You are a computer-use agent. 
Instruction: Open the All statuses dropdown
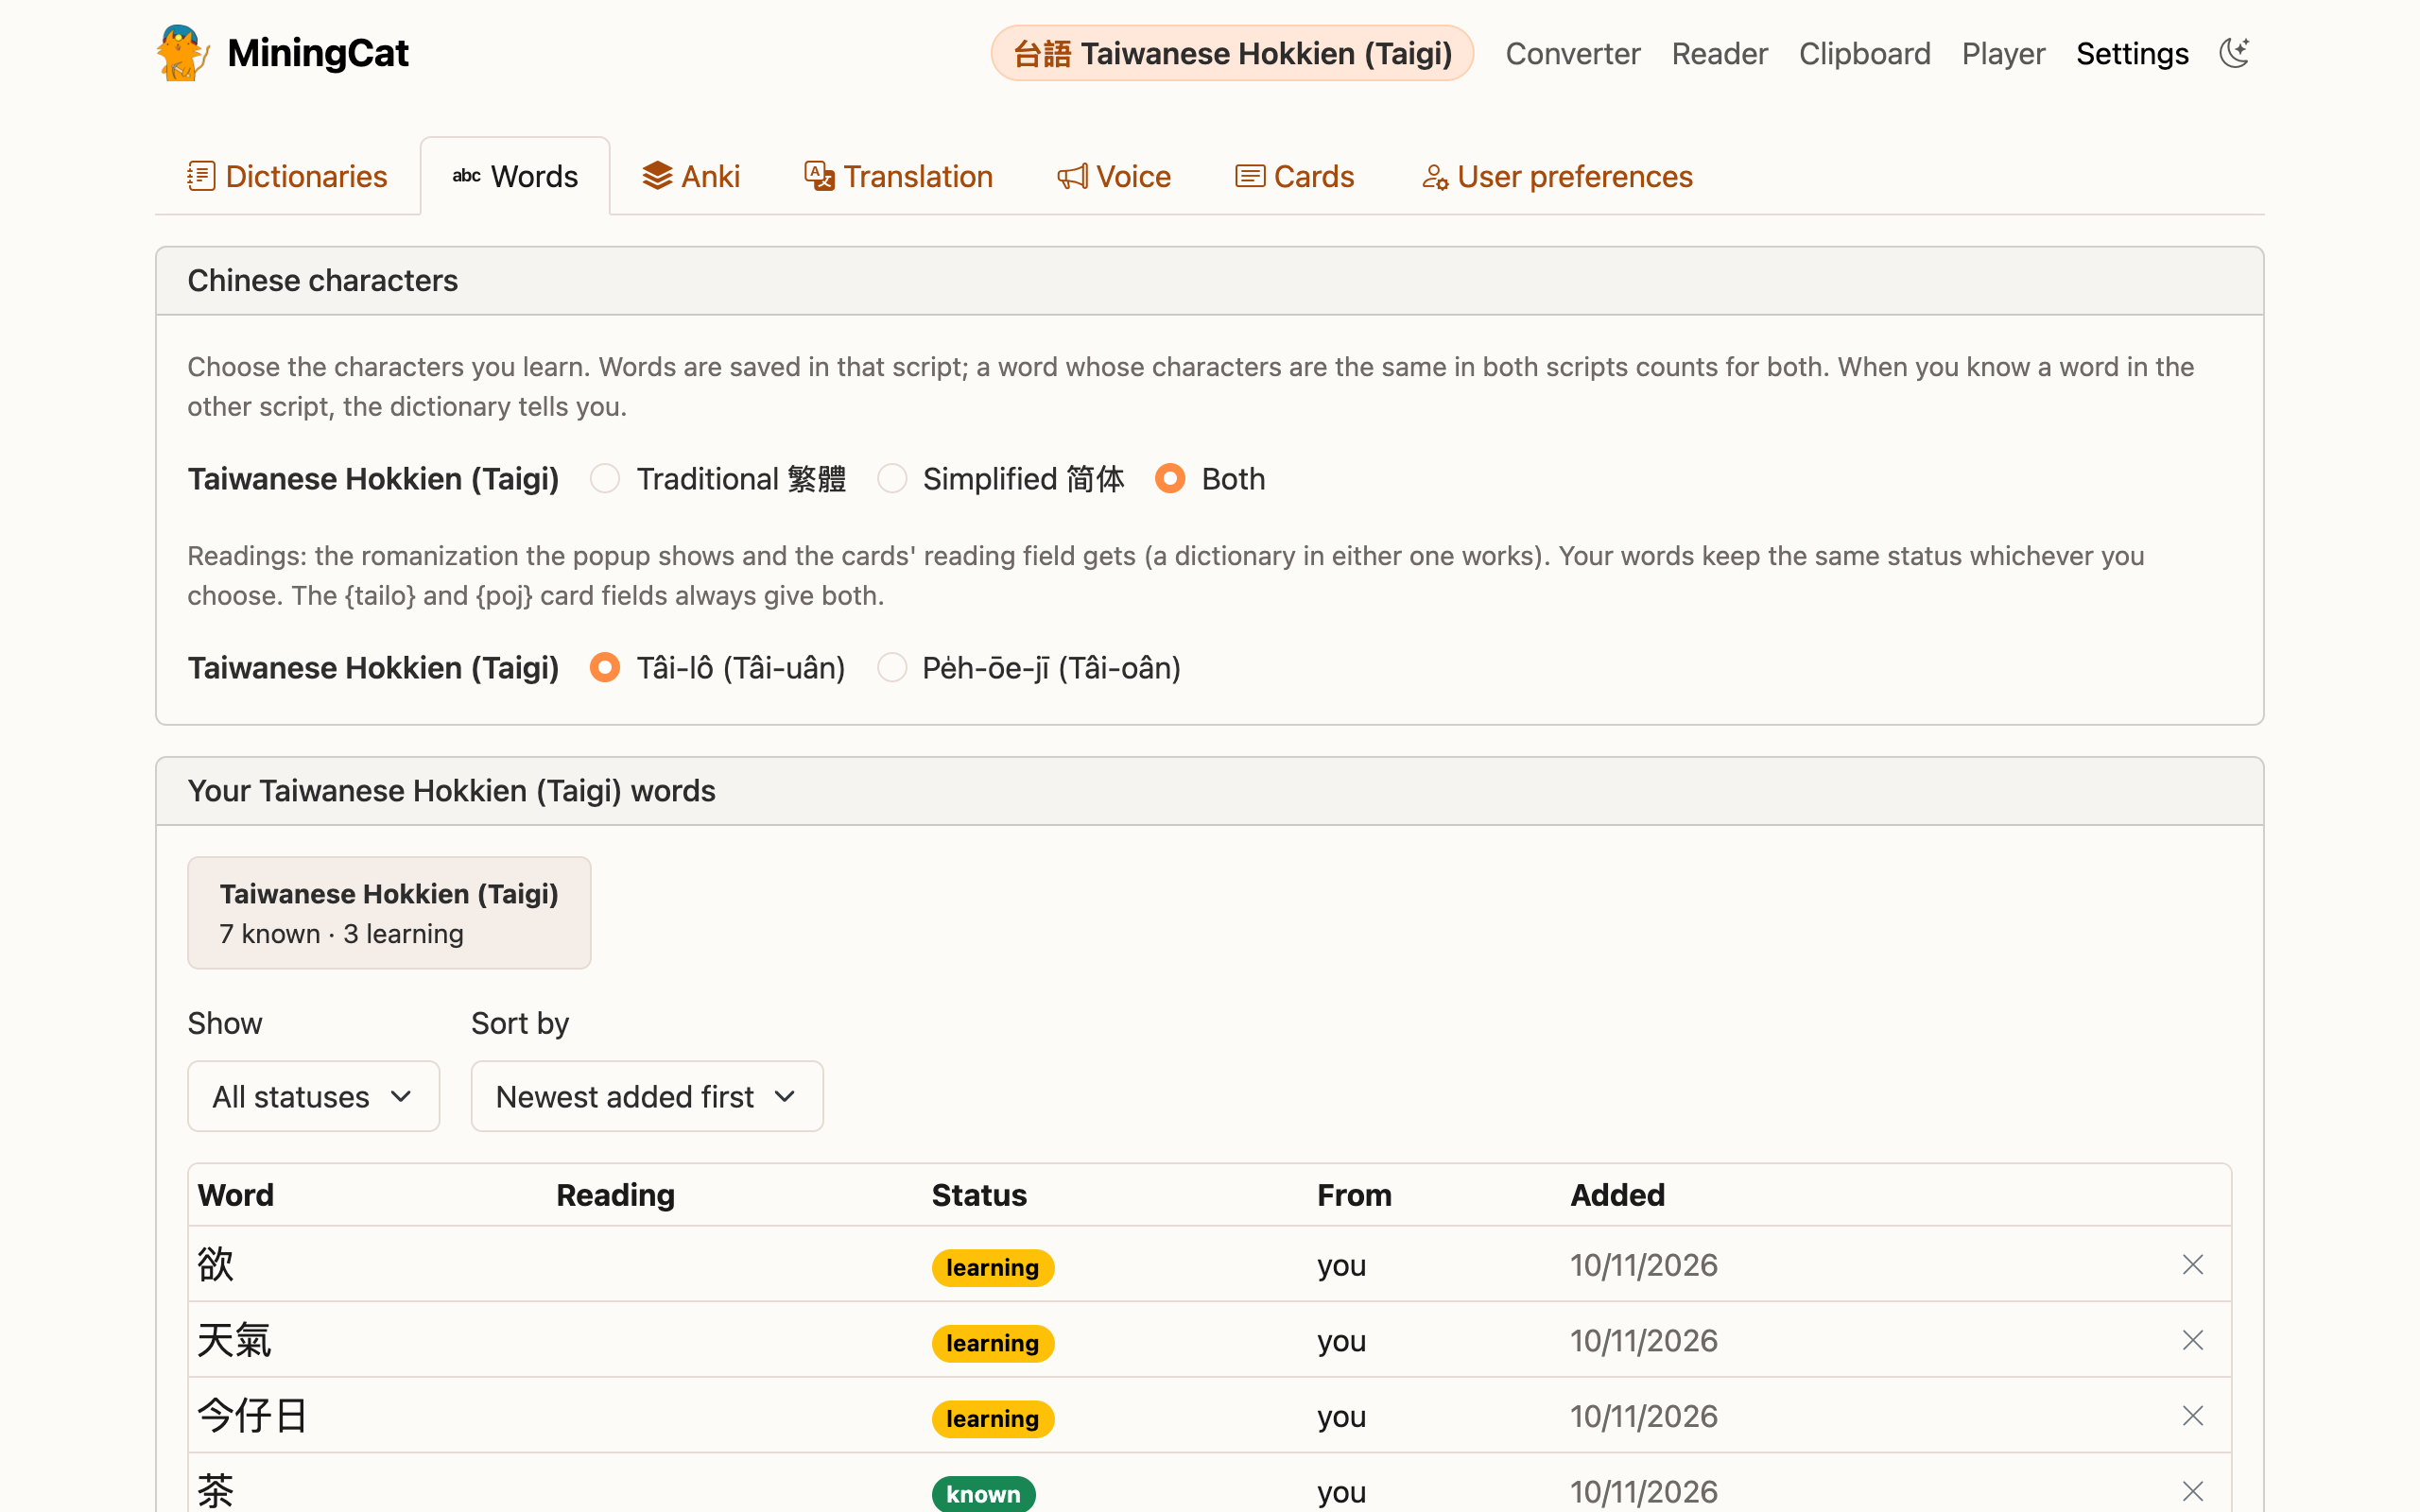[314, 1097]
